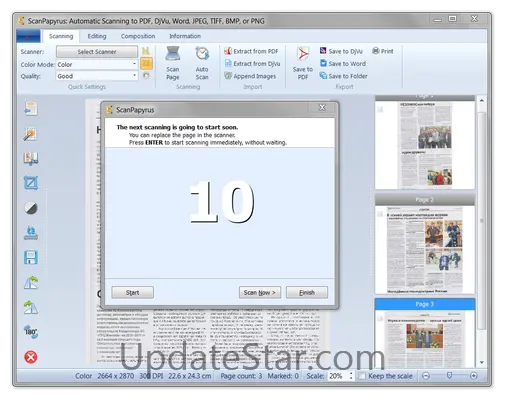Click Save to PDF
The image size is (505, 400).
(x=303, y=63)
